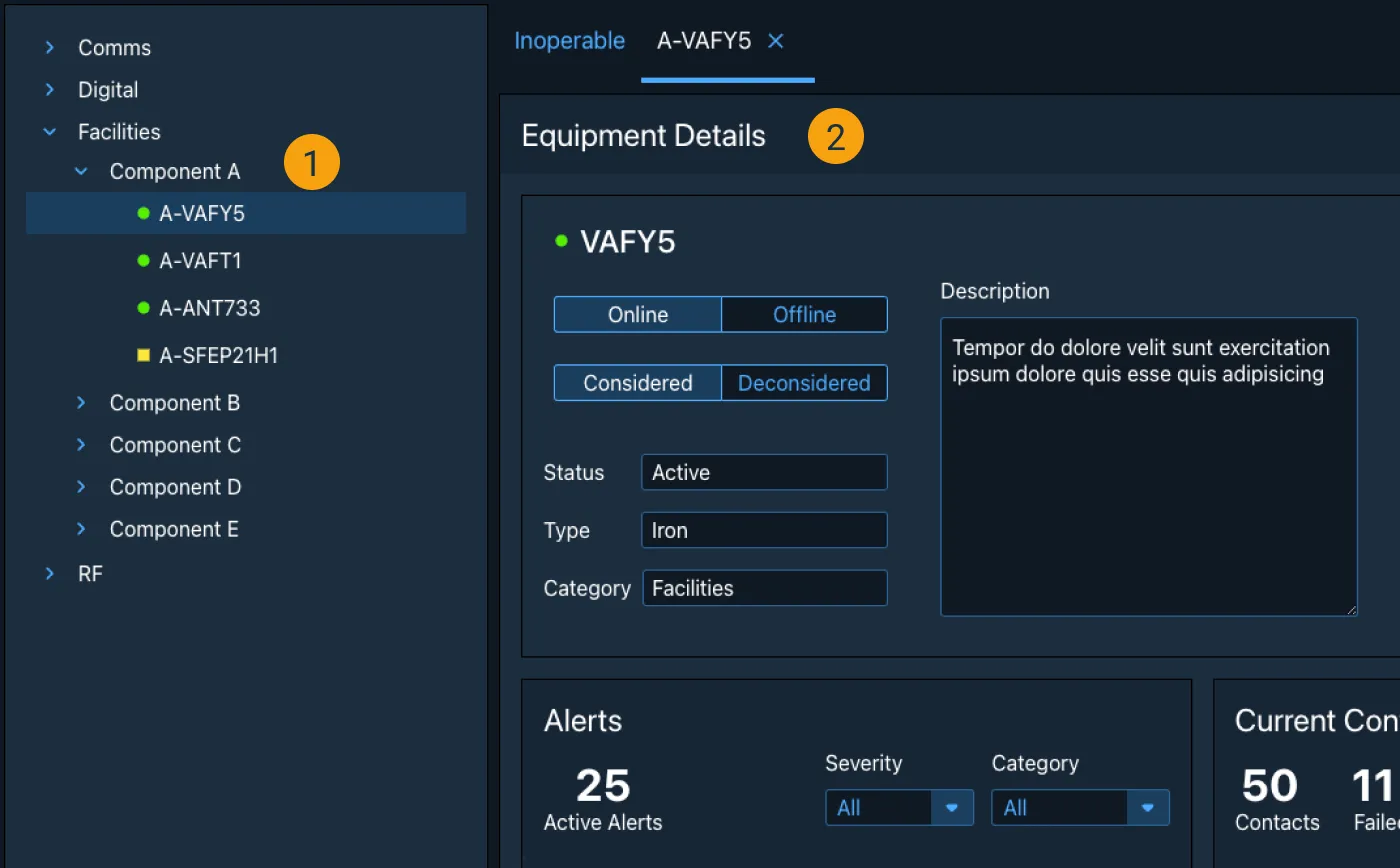
Task: Click the green status dot beside A-ANT733
Action: 143,308
